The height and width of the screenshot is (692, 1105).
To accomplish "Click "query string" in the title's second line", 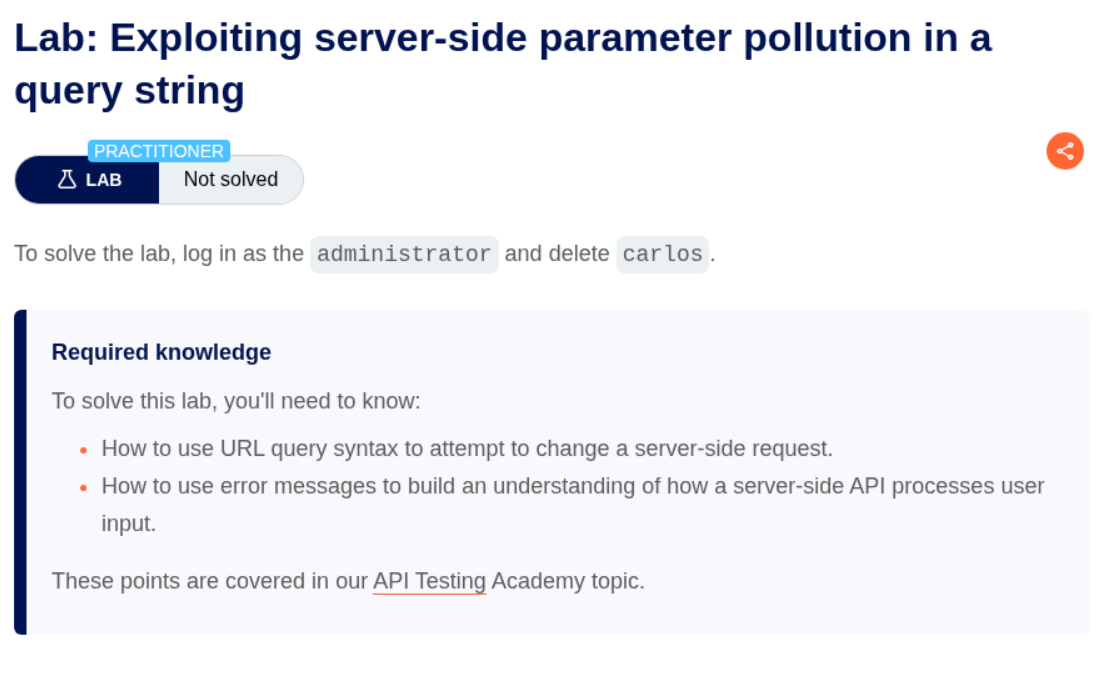I will click(129, 91).
